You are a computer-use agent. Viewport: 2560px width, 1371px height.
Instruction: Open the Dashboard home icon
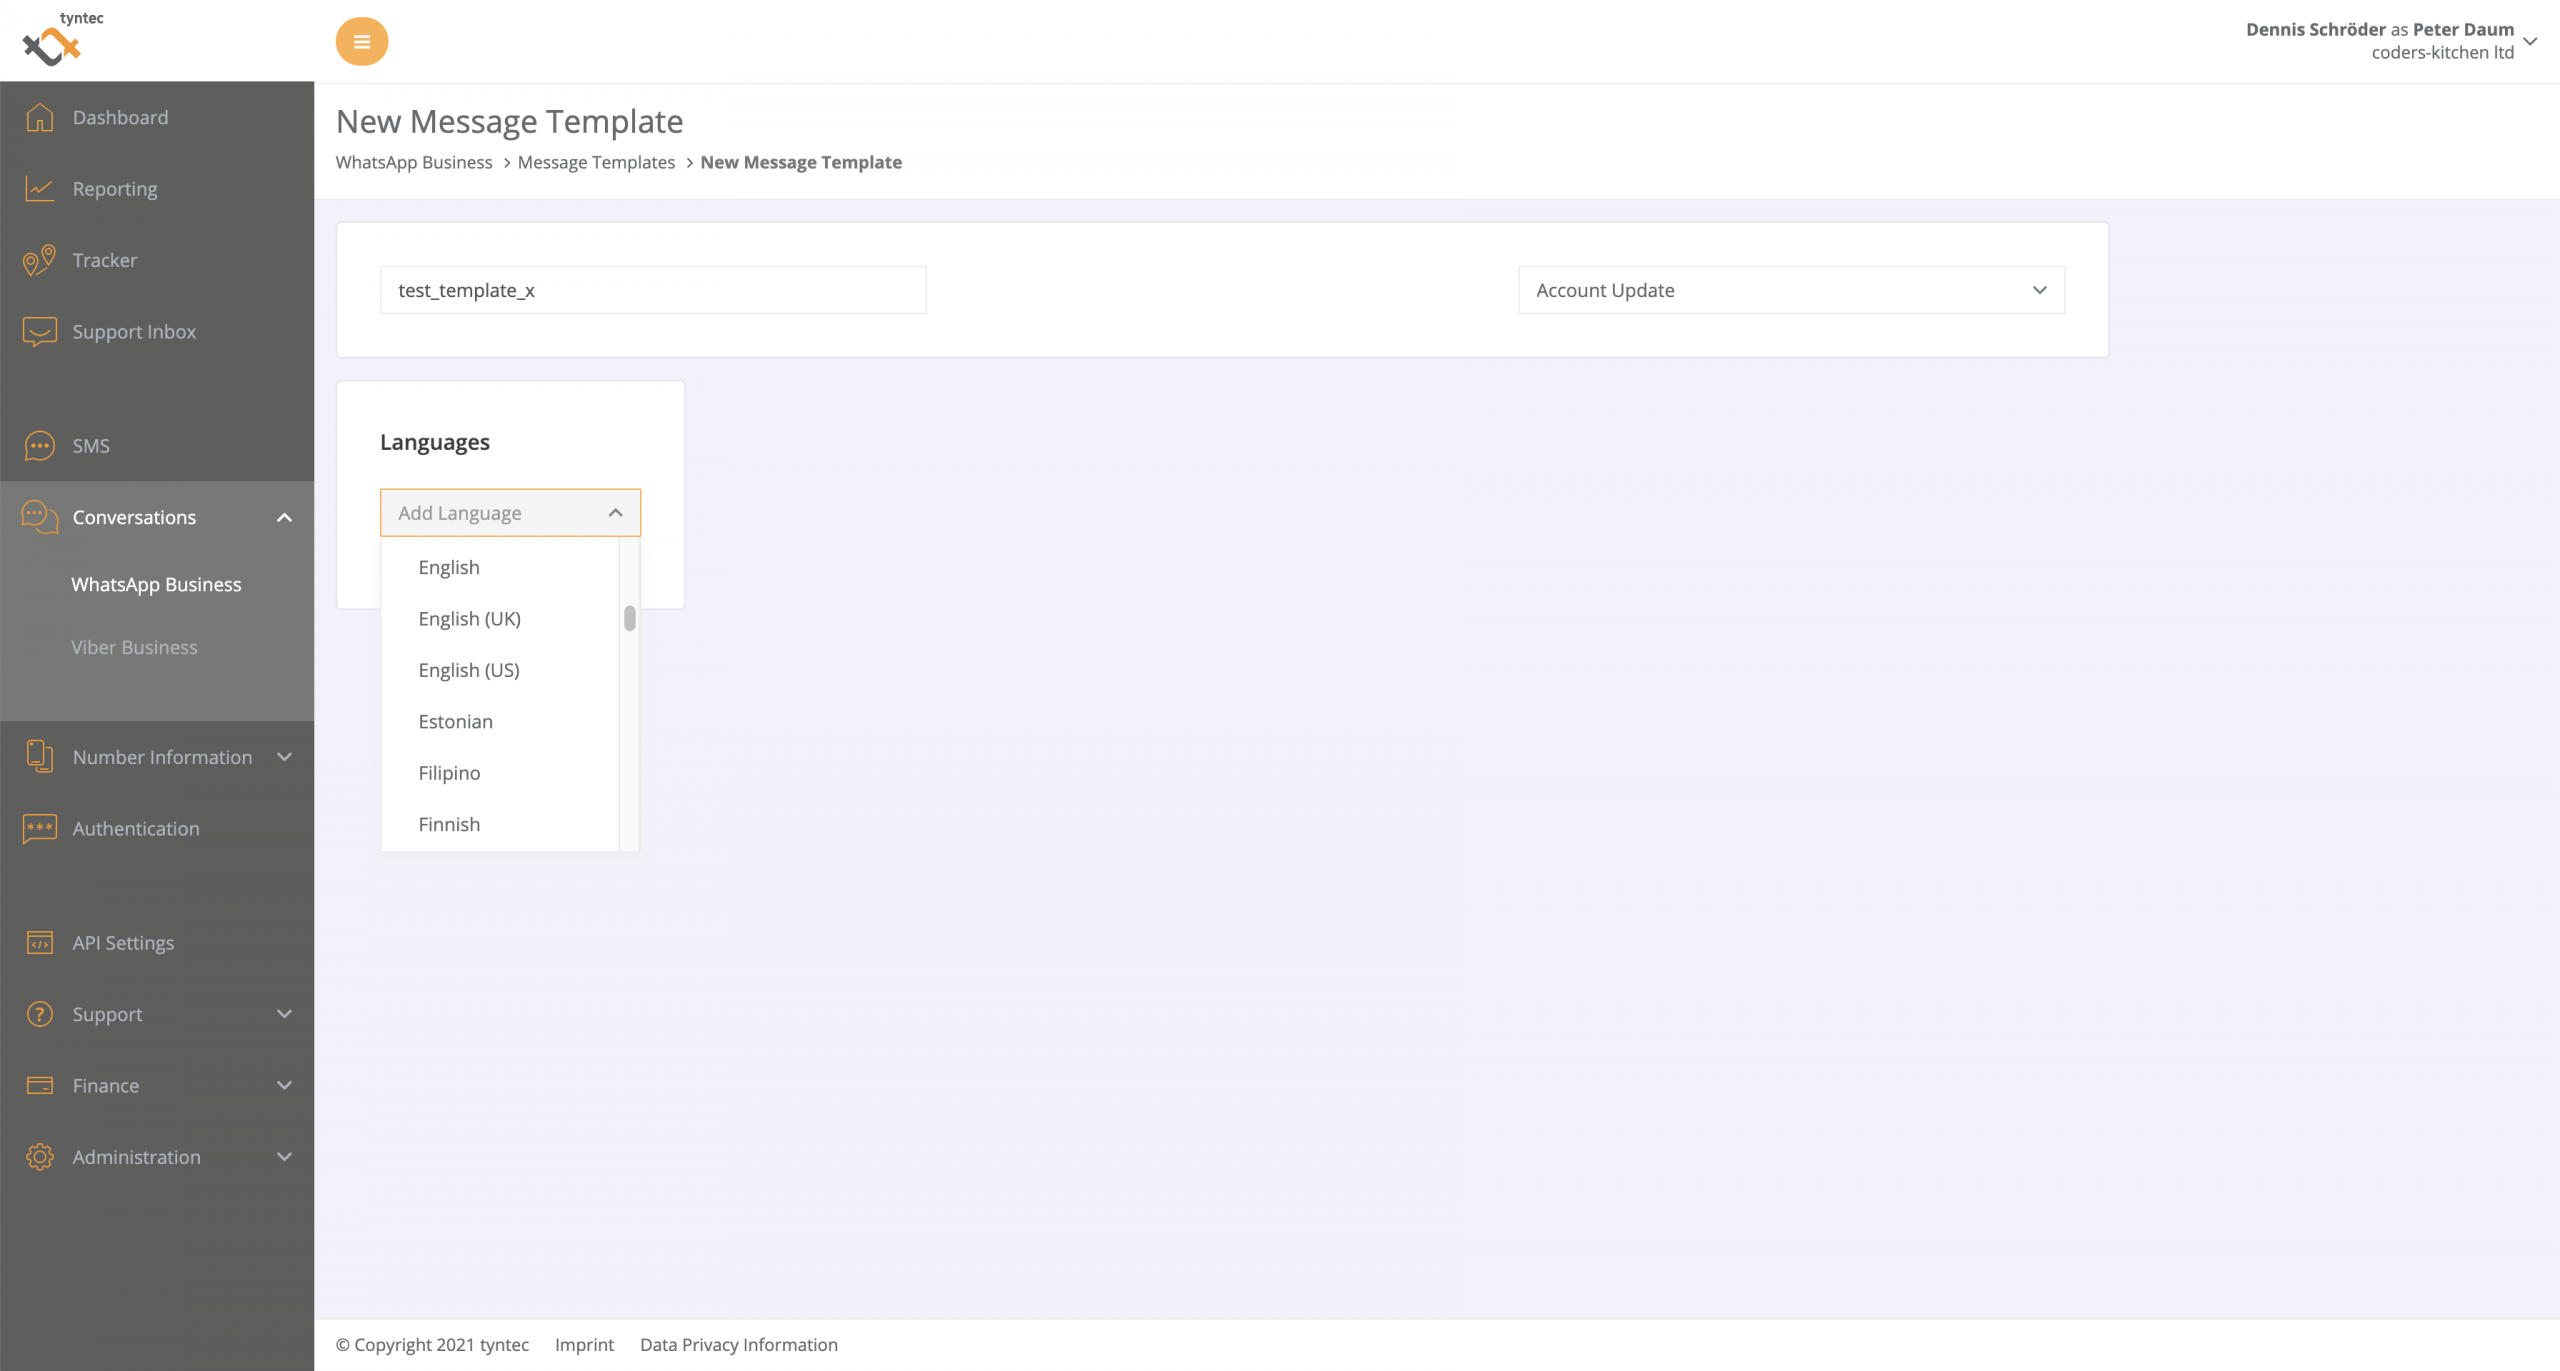(39, 117)
